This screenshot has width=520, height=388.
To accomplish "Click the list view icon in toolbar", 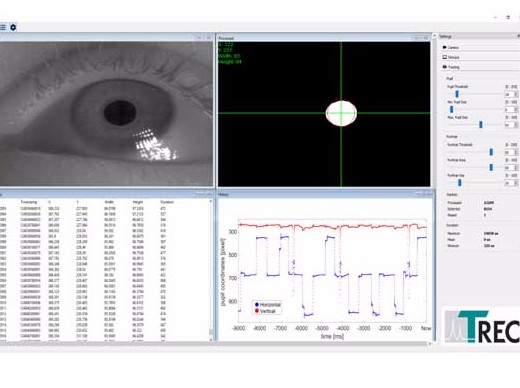I will tap(3, 27).
